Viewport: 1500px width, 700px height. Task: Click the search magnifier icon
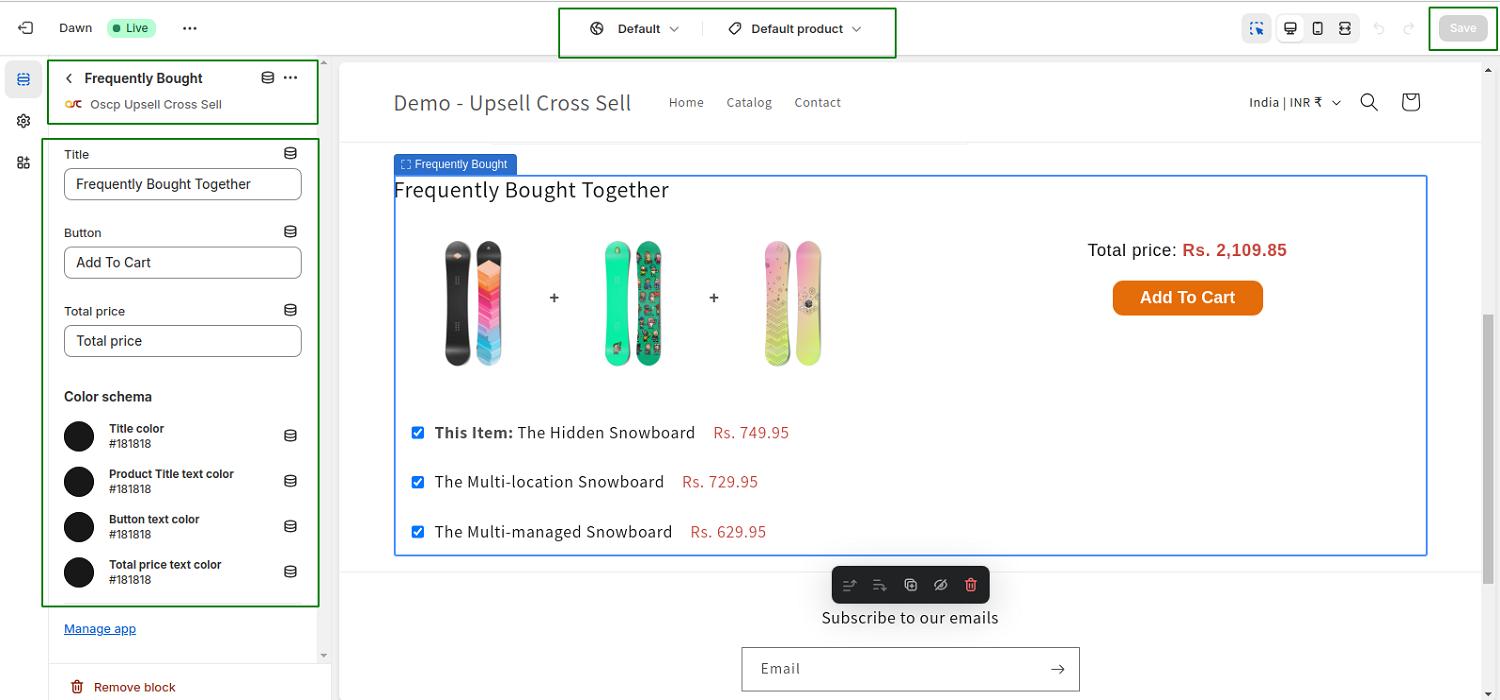click(1369, 102)
